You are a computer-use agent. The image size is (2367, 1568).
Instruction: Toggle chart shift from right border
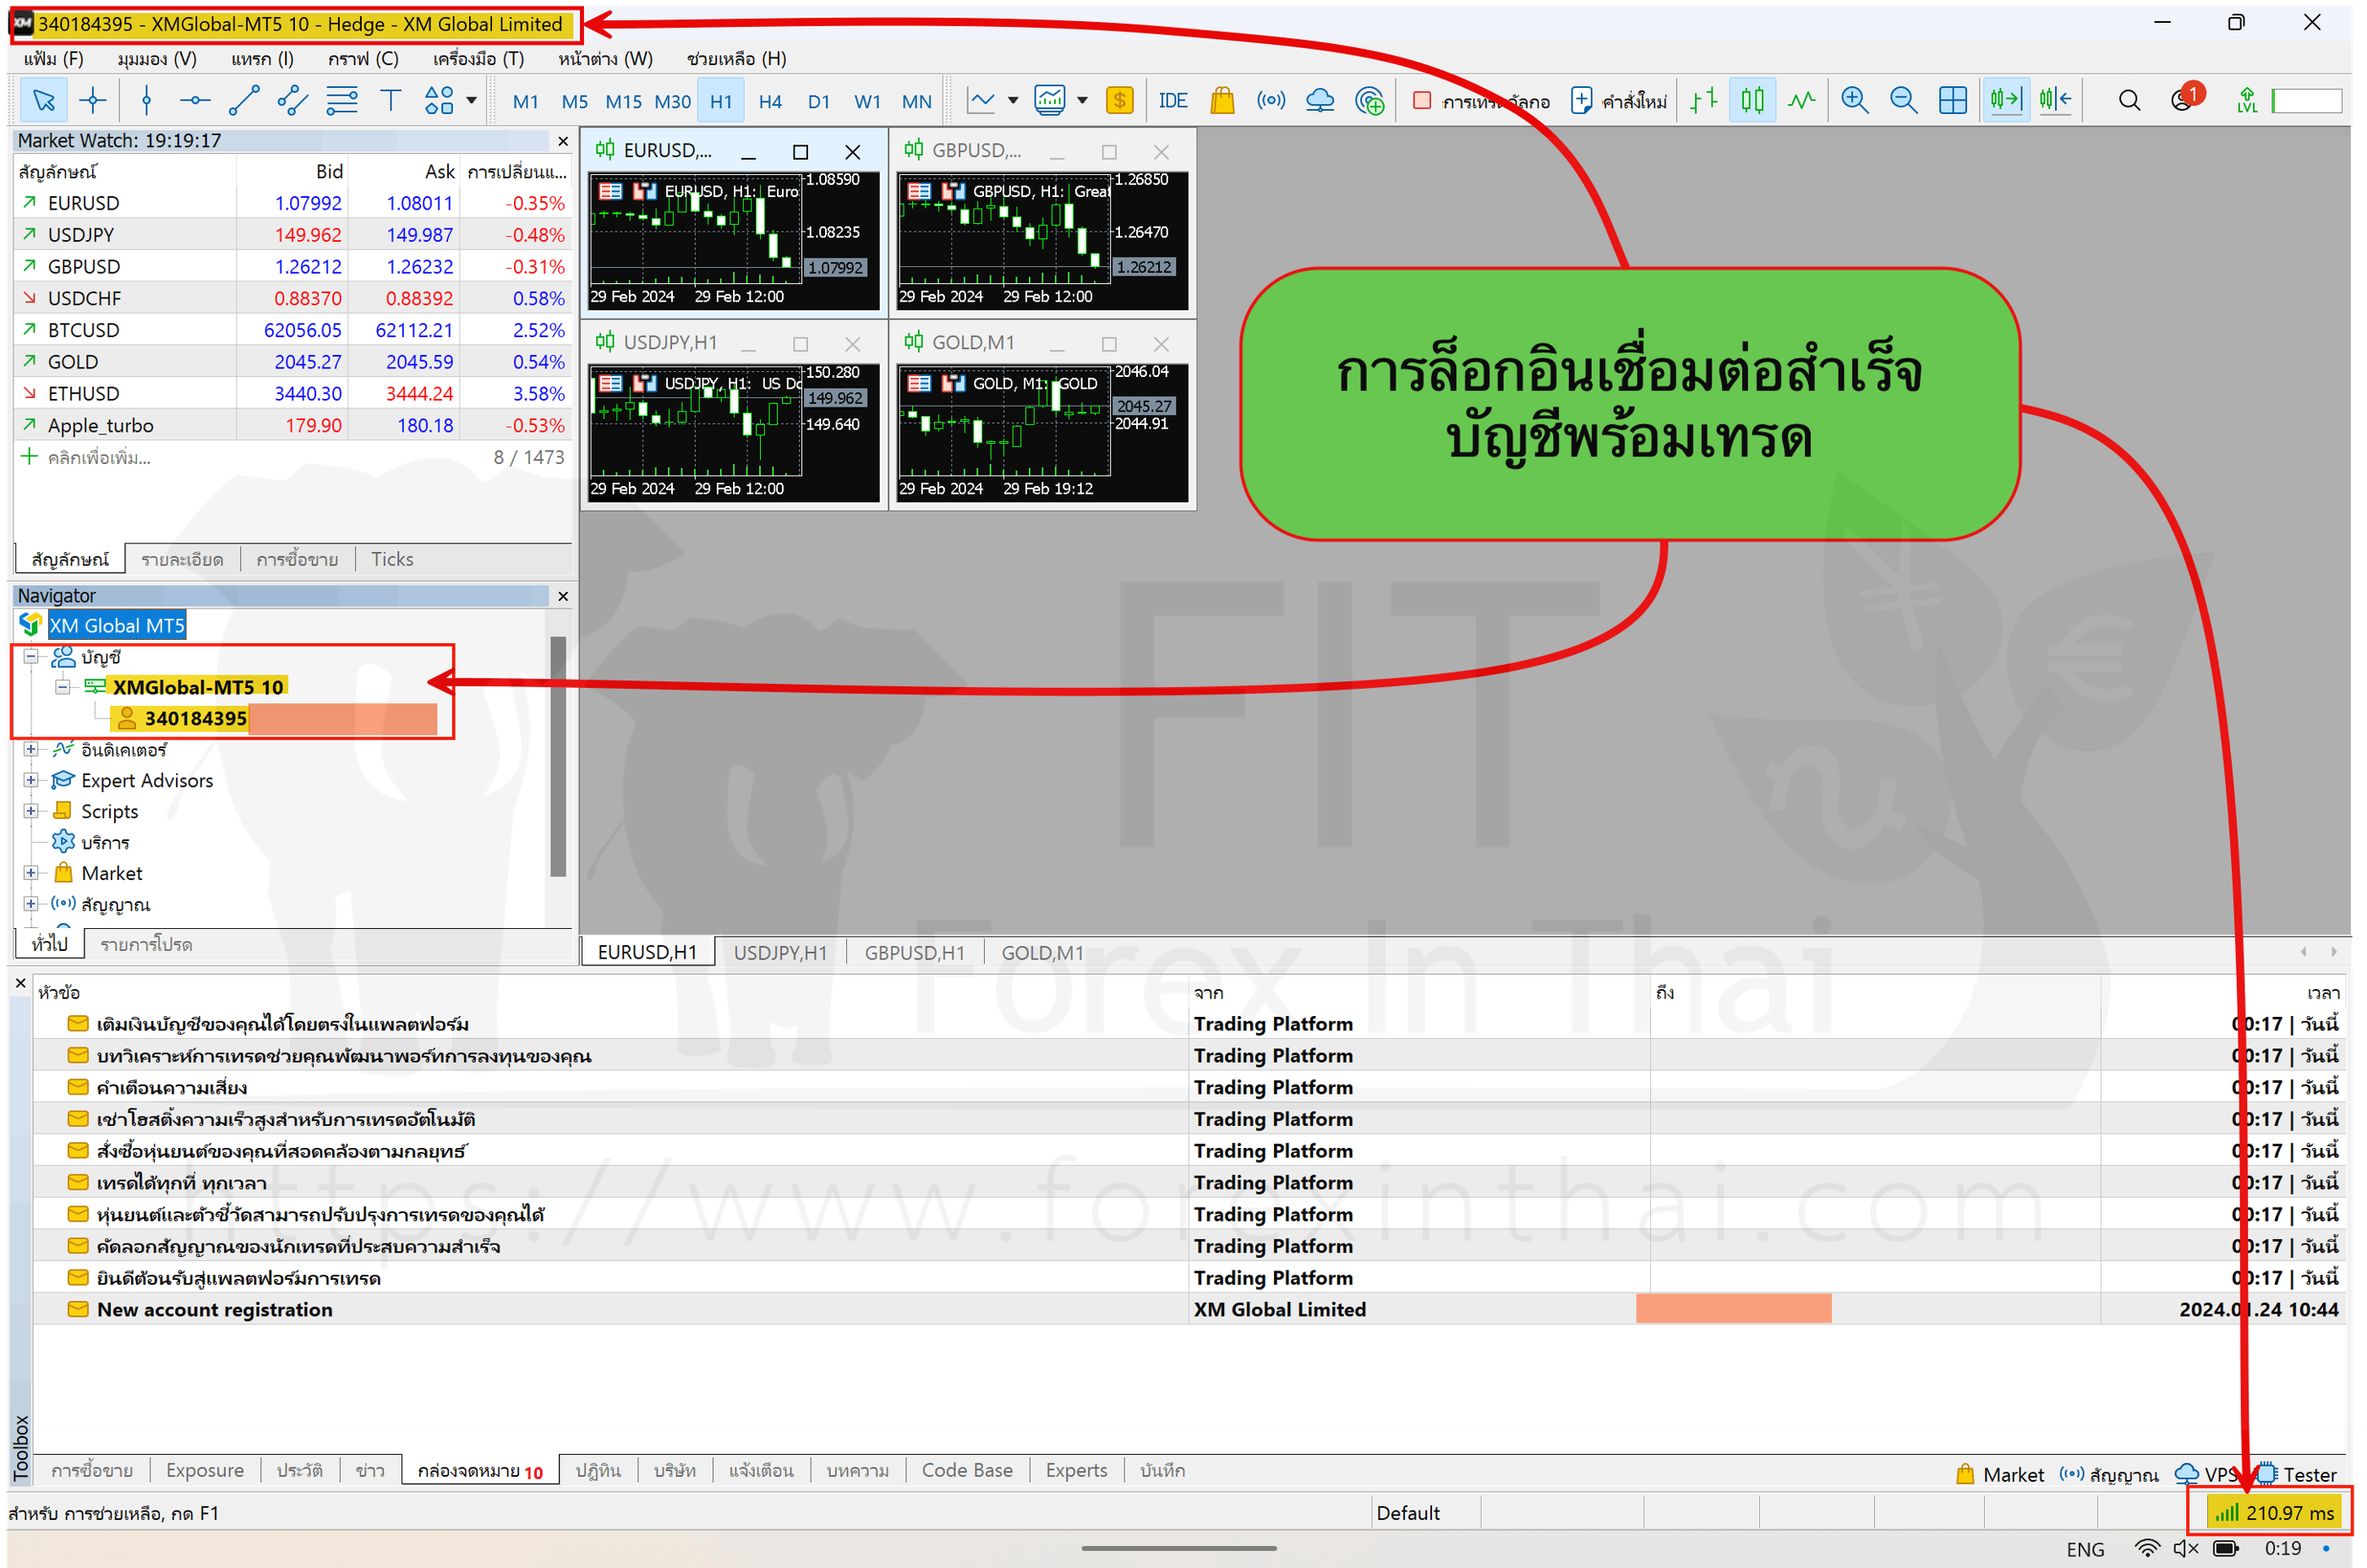(x=2055, y=100)
